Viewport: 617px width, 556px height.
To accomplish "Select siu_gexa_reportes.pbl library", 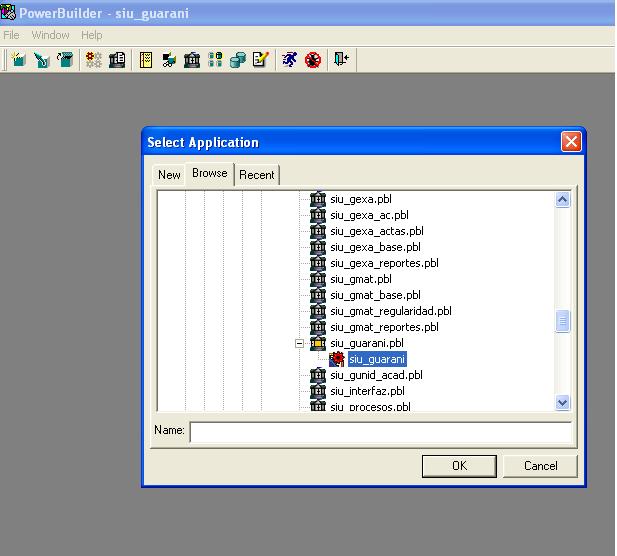I will (x=384, y=263).
